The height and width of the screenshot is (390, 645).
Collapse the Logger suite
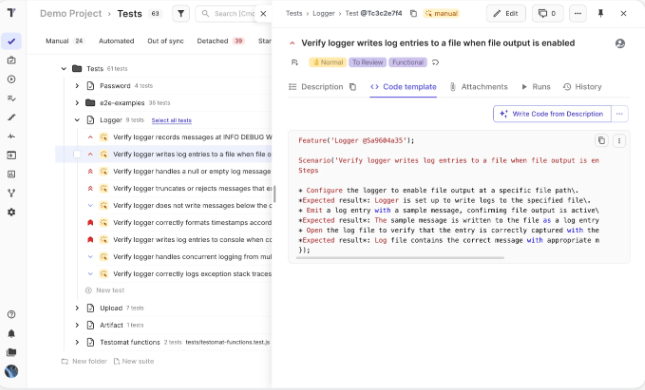tap(77, 120)
